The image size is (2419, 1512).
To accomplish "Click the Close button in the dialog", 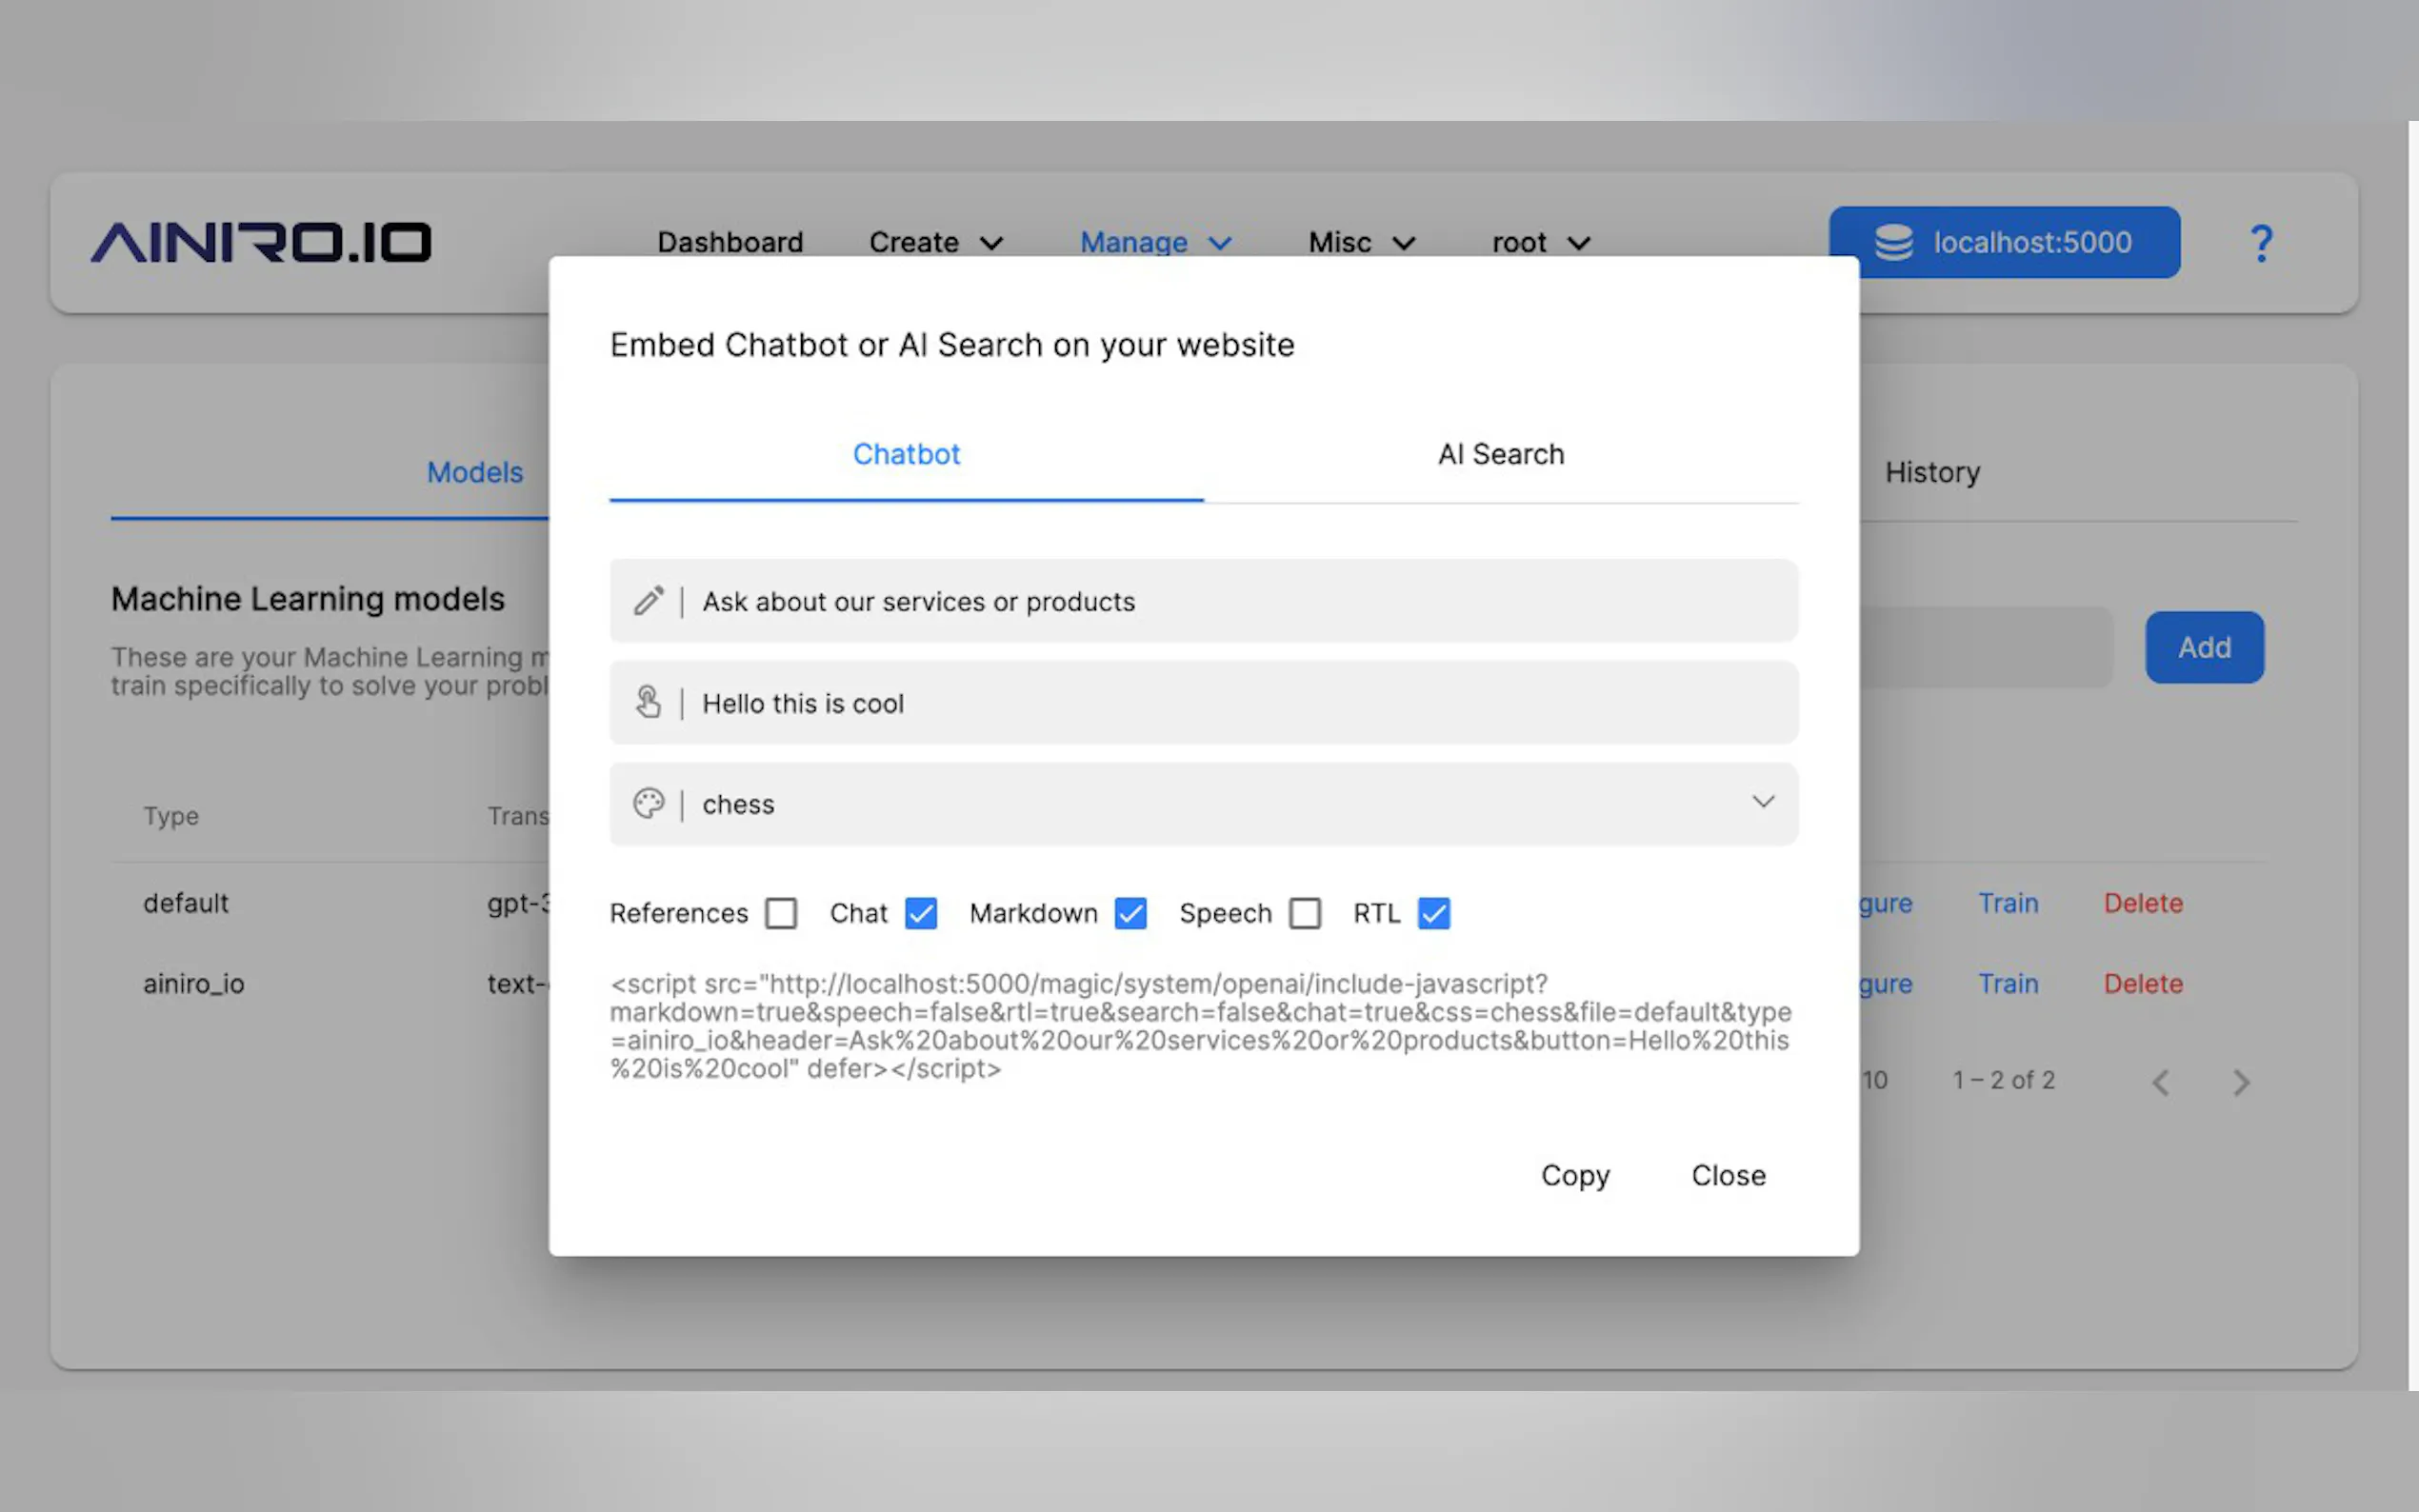I will [1728, 1175].
